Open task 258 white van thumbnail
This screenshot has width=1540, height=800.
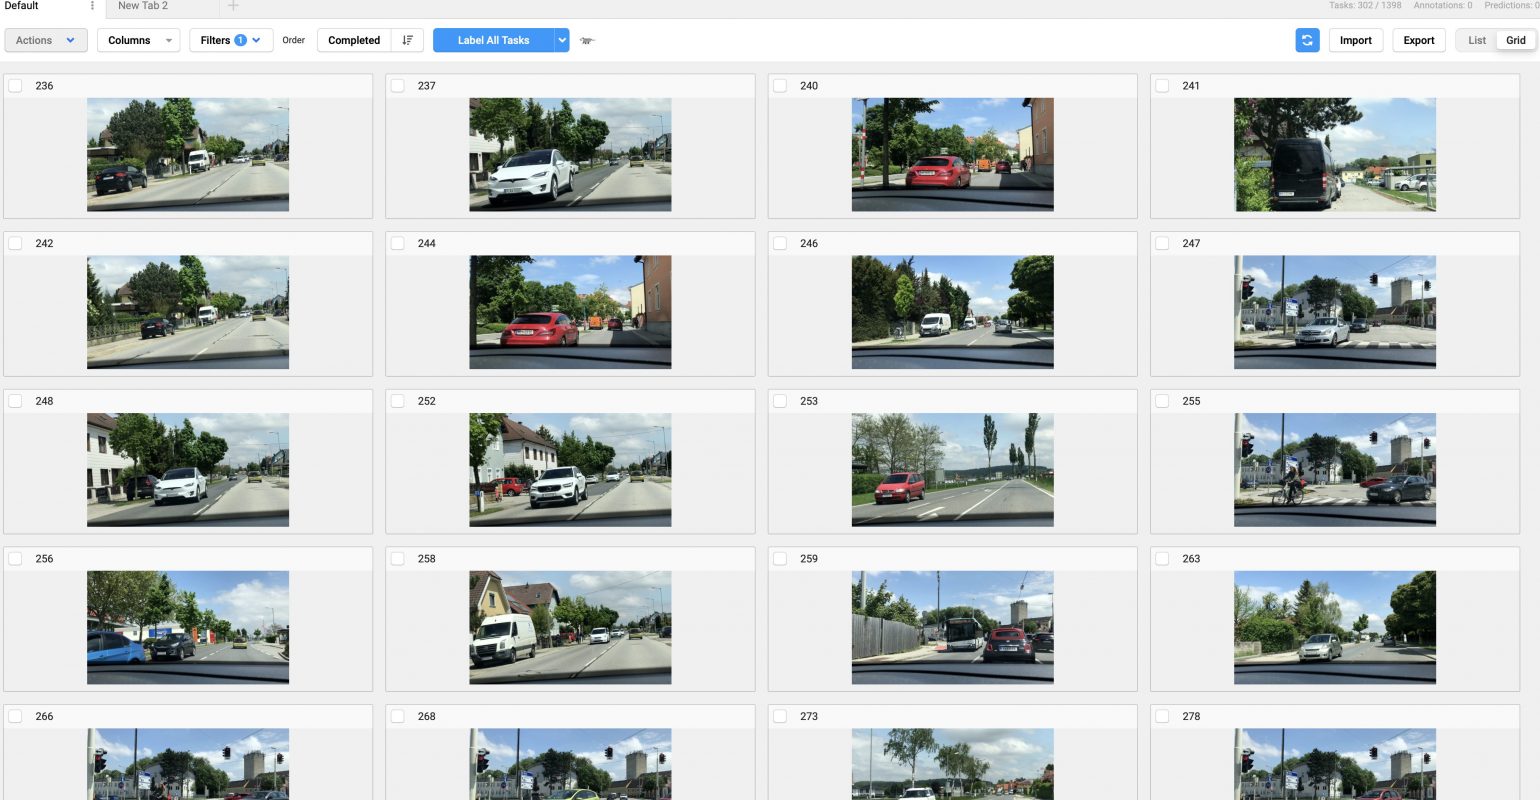[570, 627]
